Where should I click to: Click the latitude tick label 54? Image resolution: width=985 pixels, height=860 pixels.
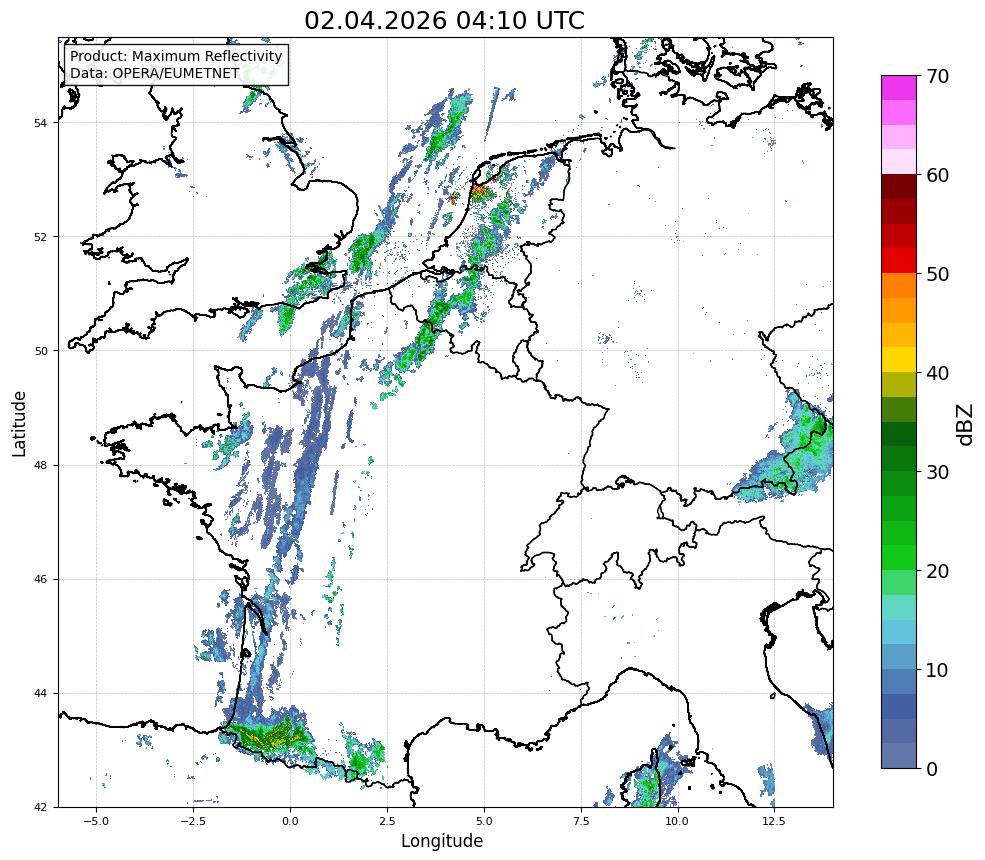coord(40,123)
